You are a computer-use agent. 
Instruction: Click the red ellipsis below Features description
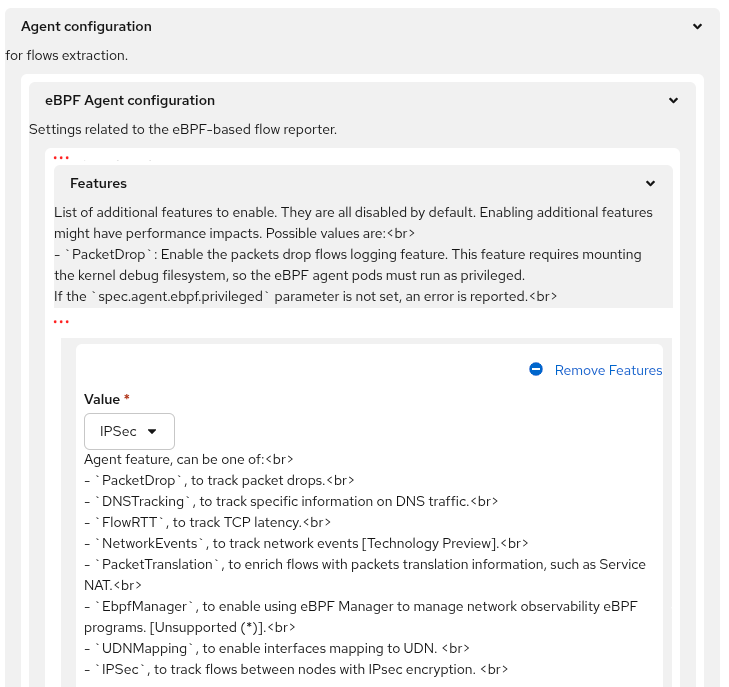[61, 322]
